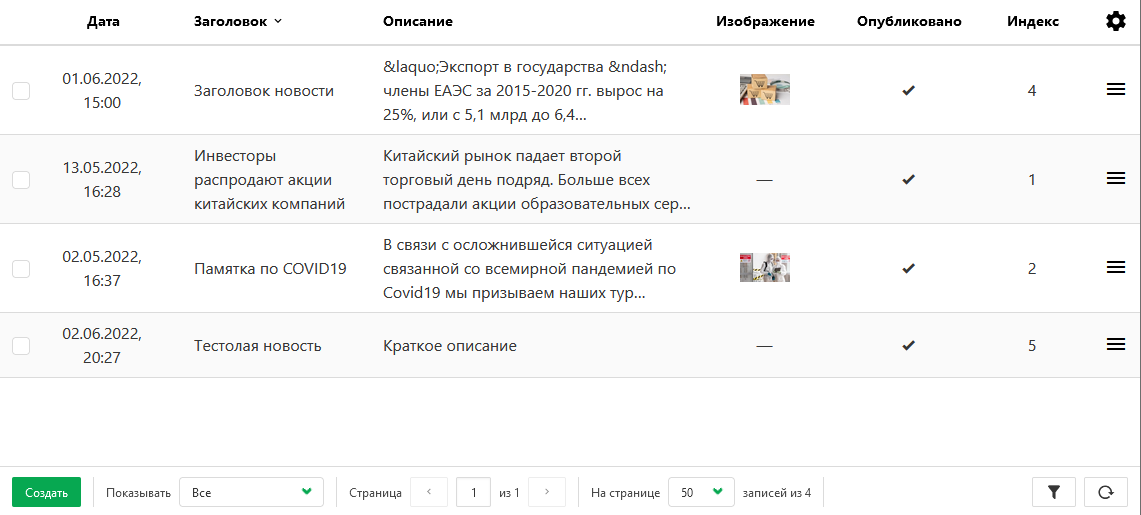Click the Индекс column header
This screenshot has width=1141, height=515.
pos(1032,21)
